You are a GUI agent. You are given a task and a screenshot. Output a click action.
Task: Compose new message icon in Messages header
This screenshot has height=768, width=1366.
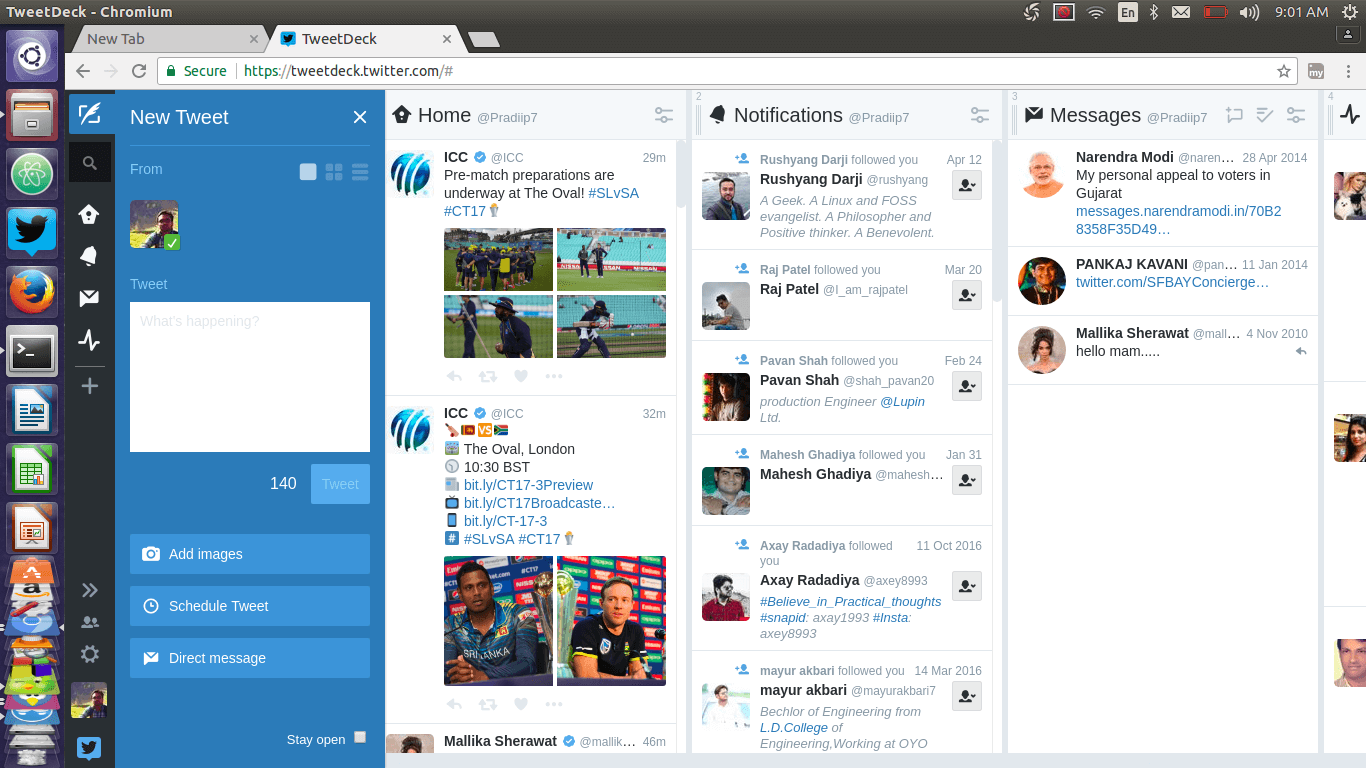[1234, 116]
